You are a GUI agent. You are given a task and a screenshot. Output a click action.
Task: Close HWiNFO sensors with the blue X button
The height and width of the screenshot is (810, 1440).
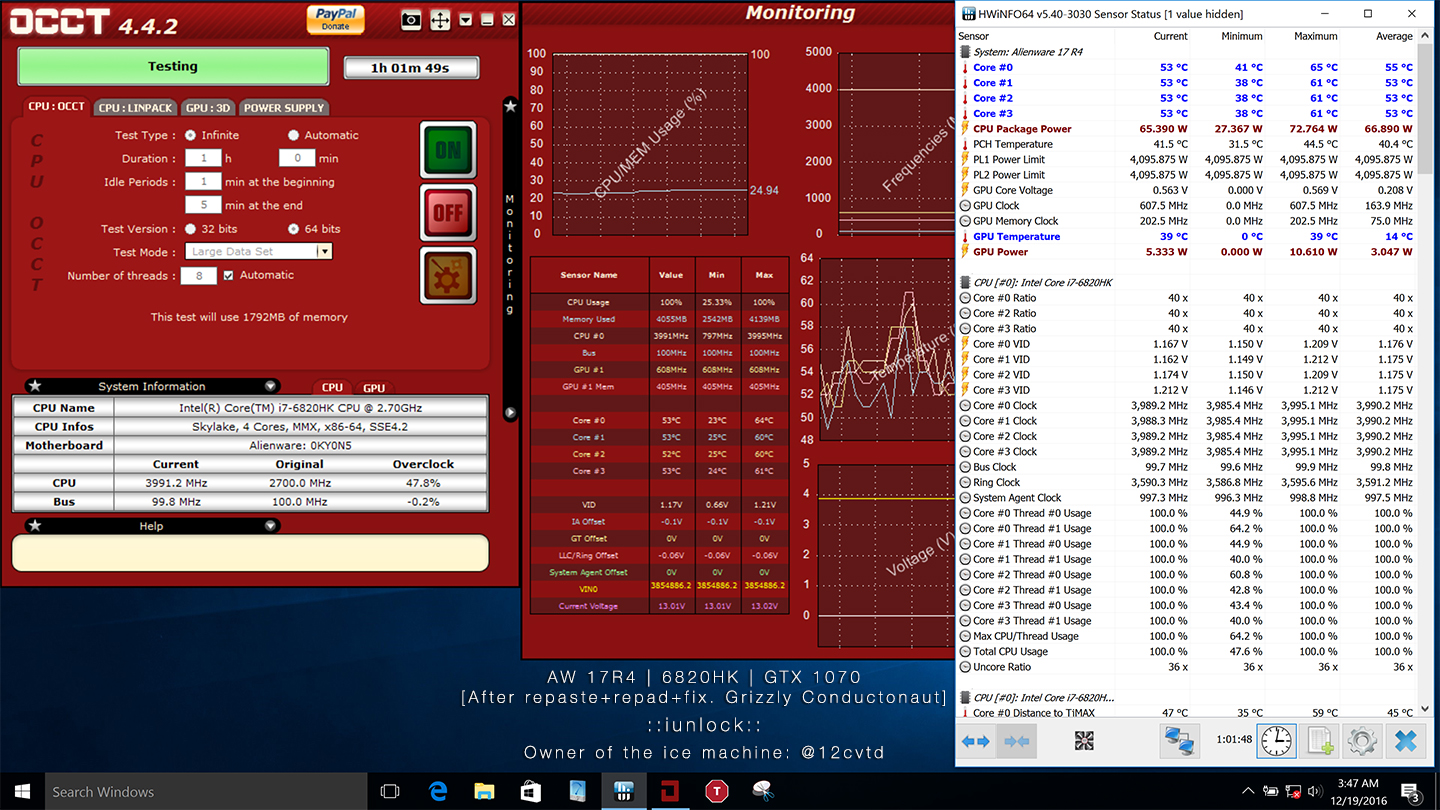click(x=1405, y=741)
